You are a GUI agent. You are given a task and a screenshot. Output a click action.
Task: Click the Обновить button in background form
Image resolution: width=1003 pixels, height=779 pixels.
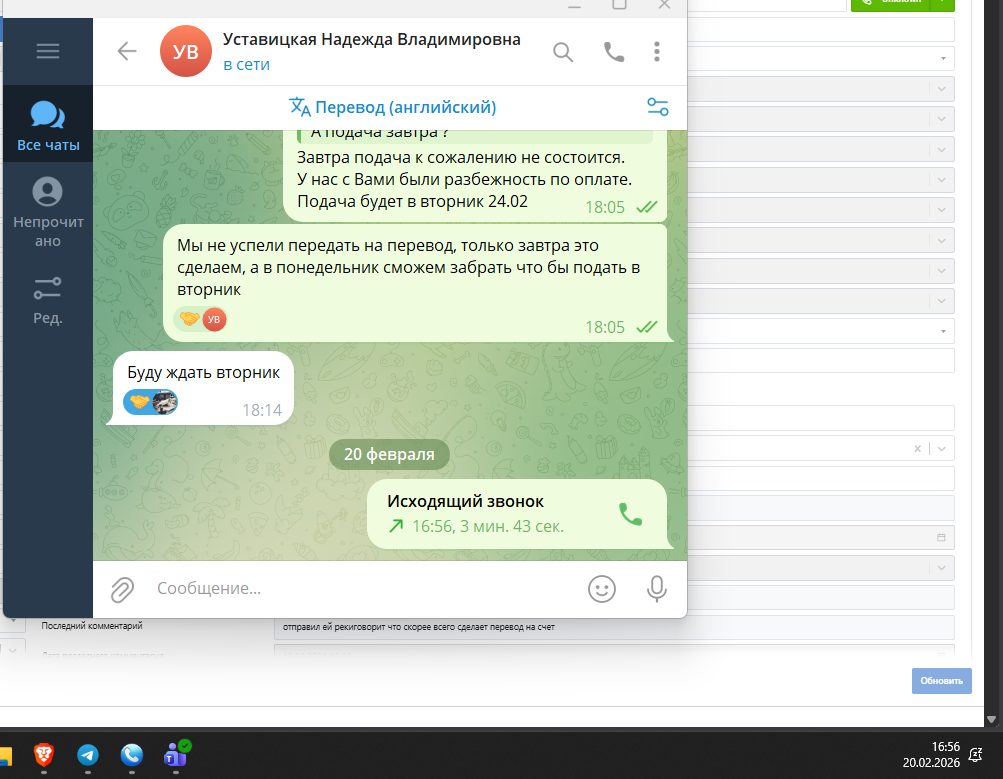pos(942,681)
